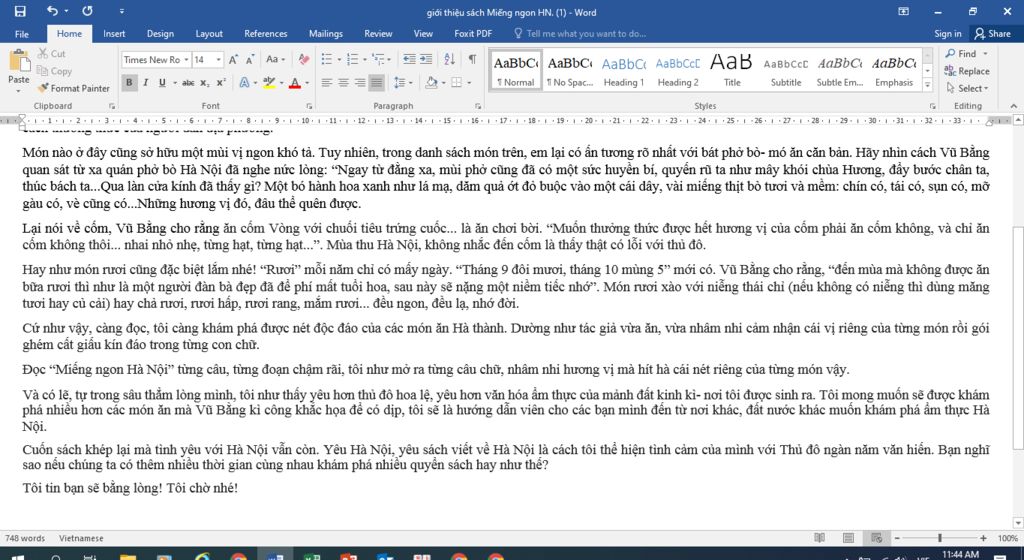The image size is (1024, 560).
Task: Collapse the ribbon with the chevron
Action: click(x=1013, y=106)
